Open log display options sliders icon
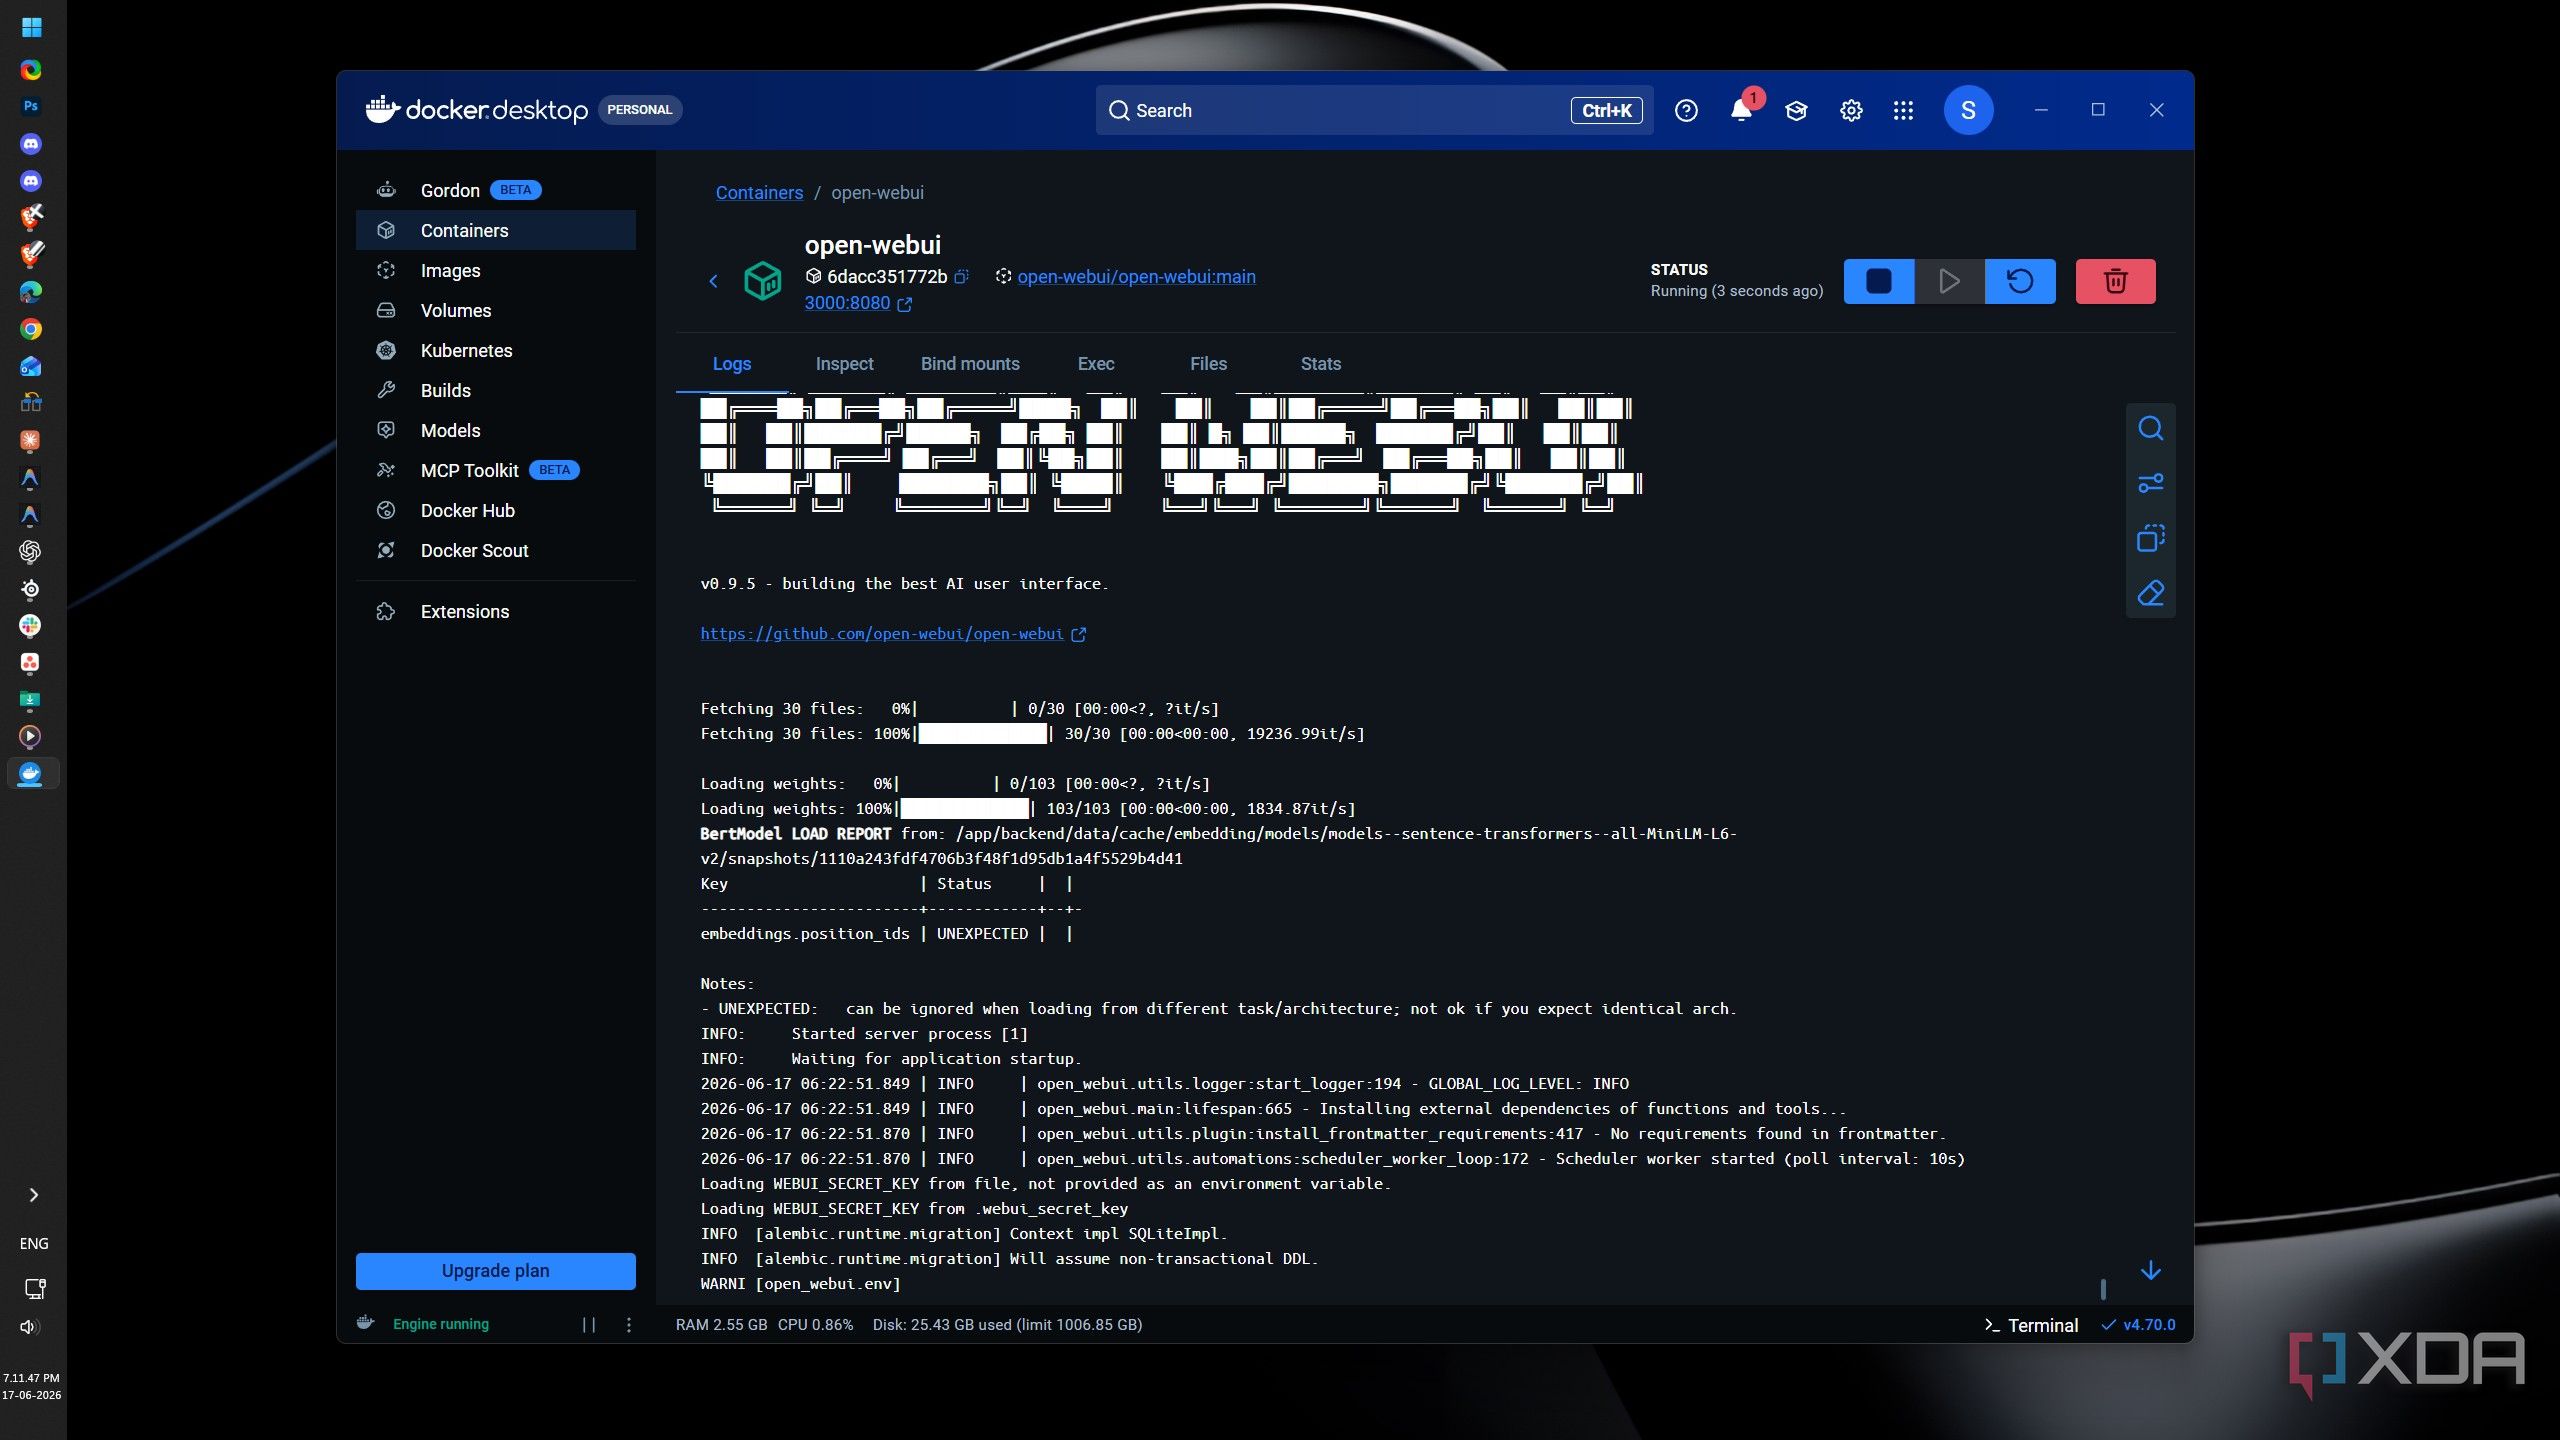The height and width of the screenshot is (1440, 2560). point(2150,484)
